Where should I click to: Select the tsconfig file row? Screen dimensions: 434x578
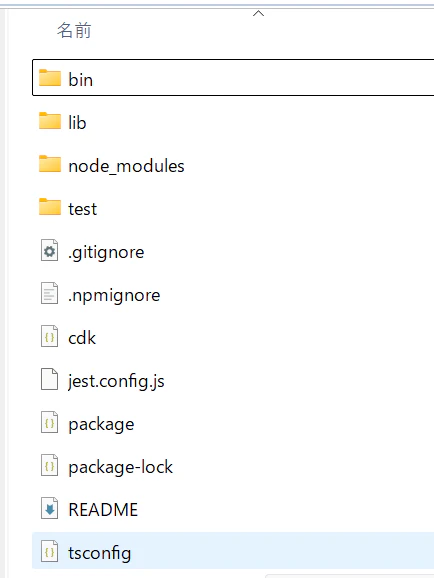pos(233,551)
